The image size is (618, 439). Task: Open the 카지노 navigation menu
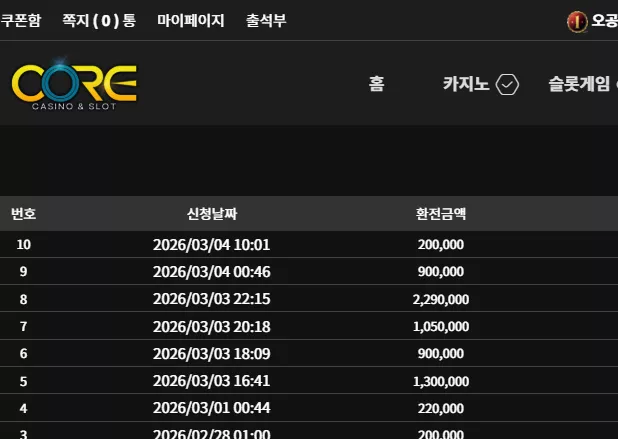coord(466,84)
